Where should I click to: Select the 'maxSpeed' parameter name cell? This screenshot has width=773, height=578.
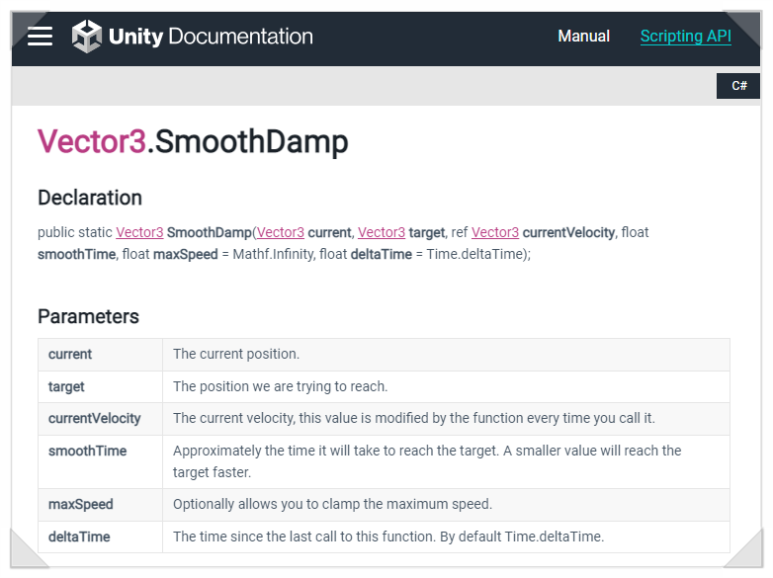(x=100, y=505)
